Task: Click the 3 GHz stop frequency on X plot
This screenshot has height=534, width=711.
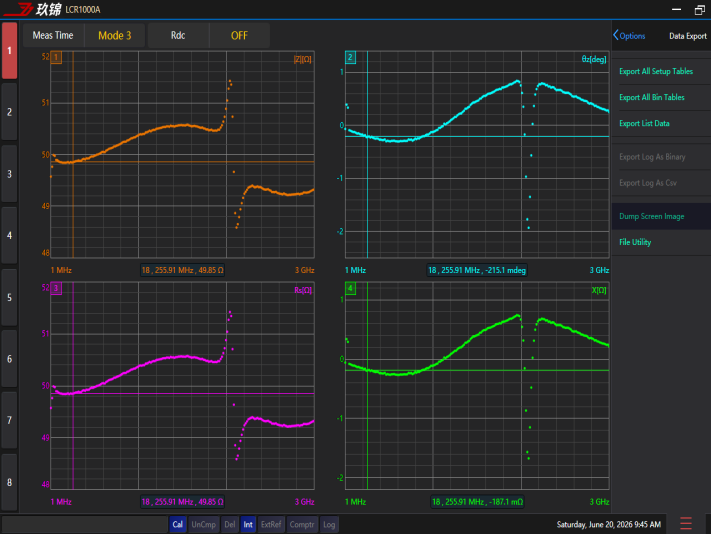Action: [x=599, y=502]
